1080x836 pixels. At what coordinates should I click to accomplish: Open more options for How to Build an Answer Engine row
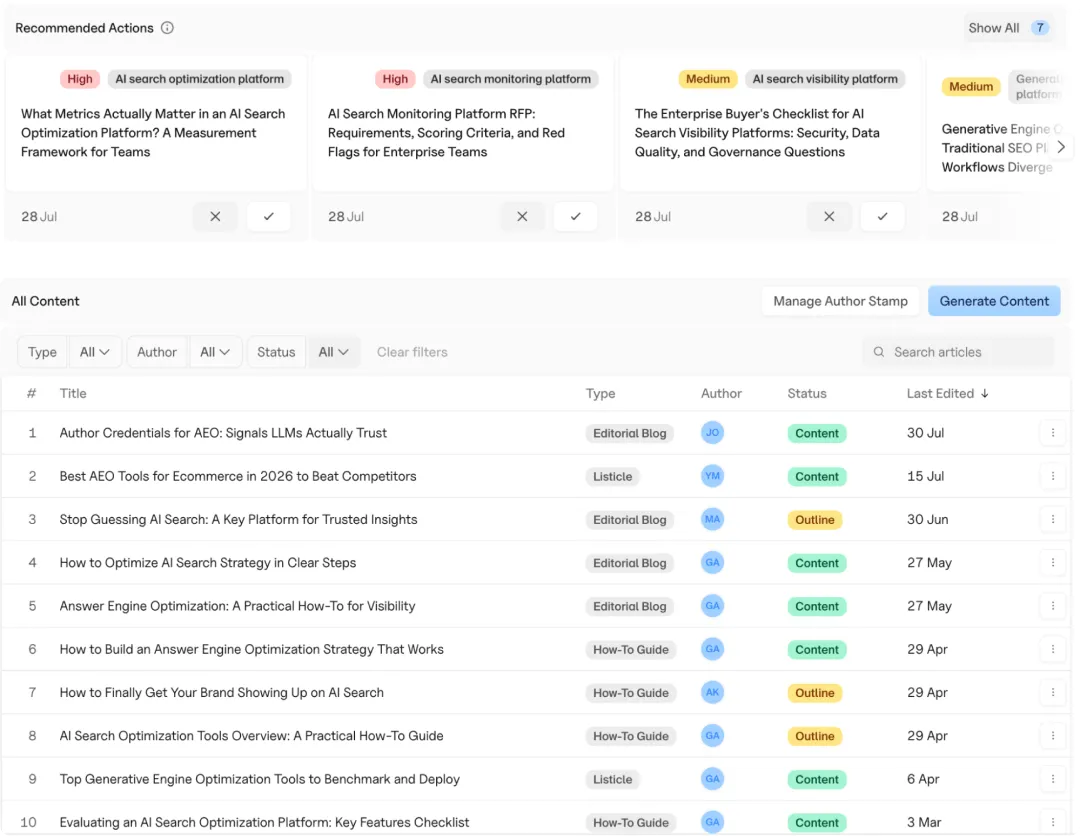[1053, 649]
